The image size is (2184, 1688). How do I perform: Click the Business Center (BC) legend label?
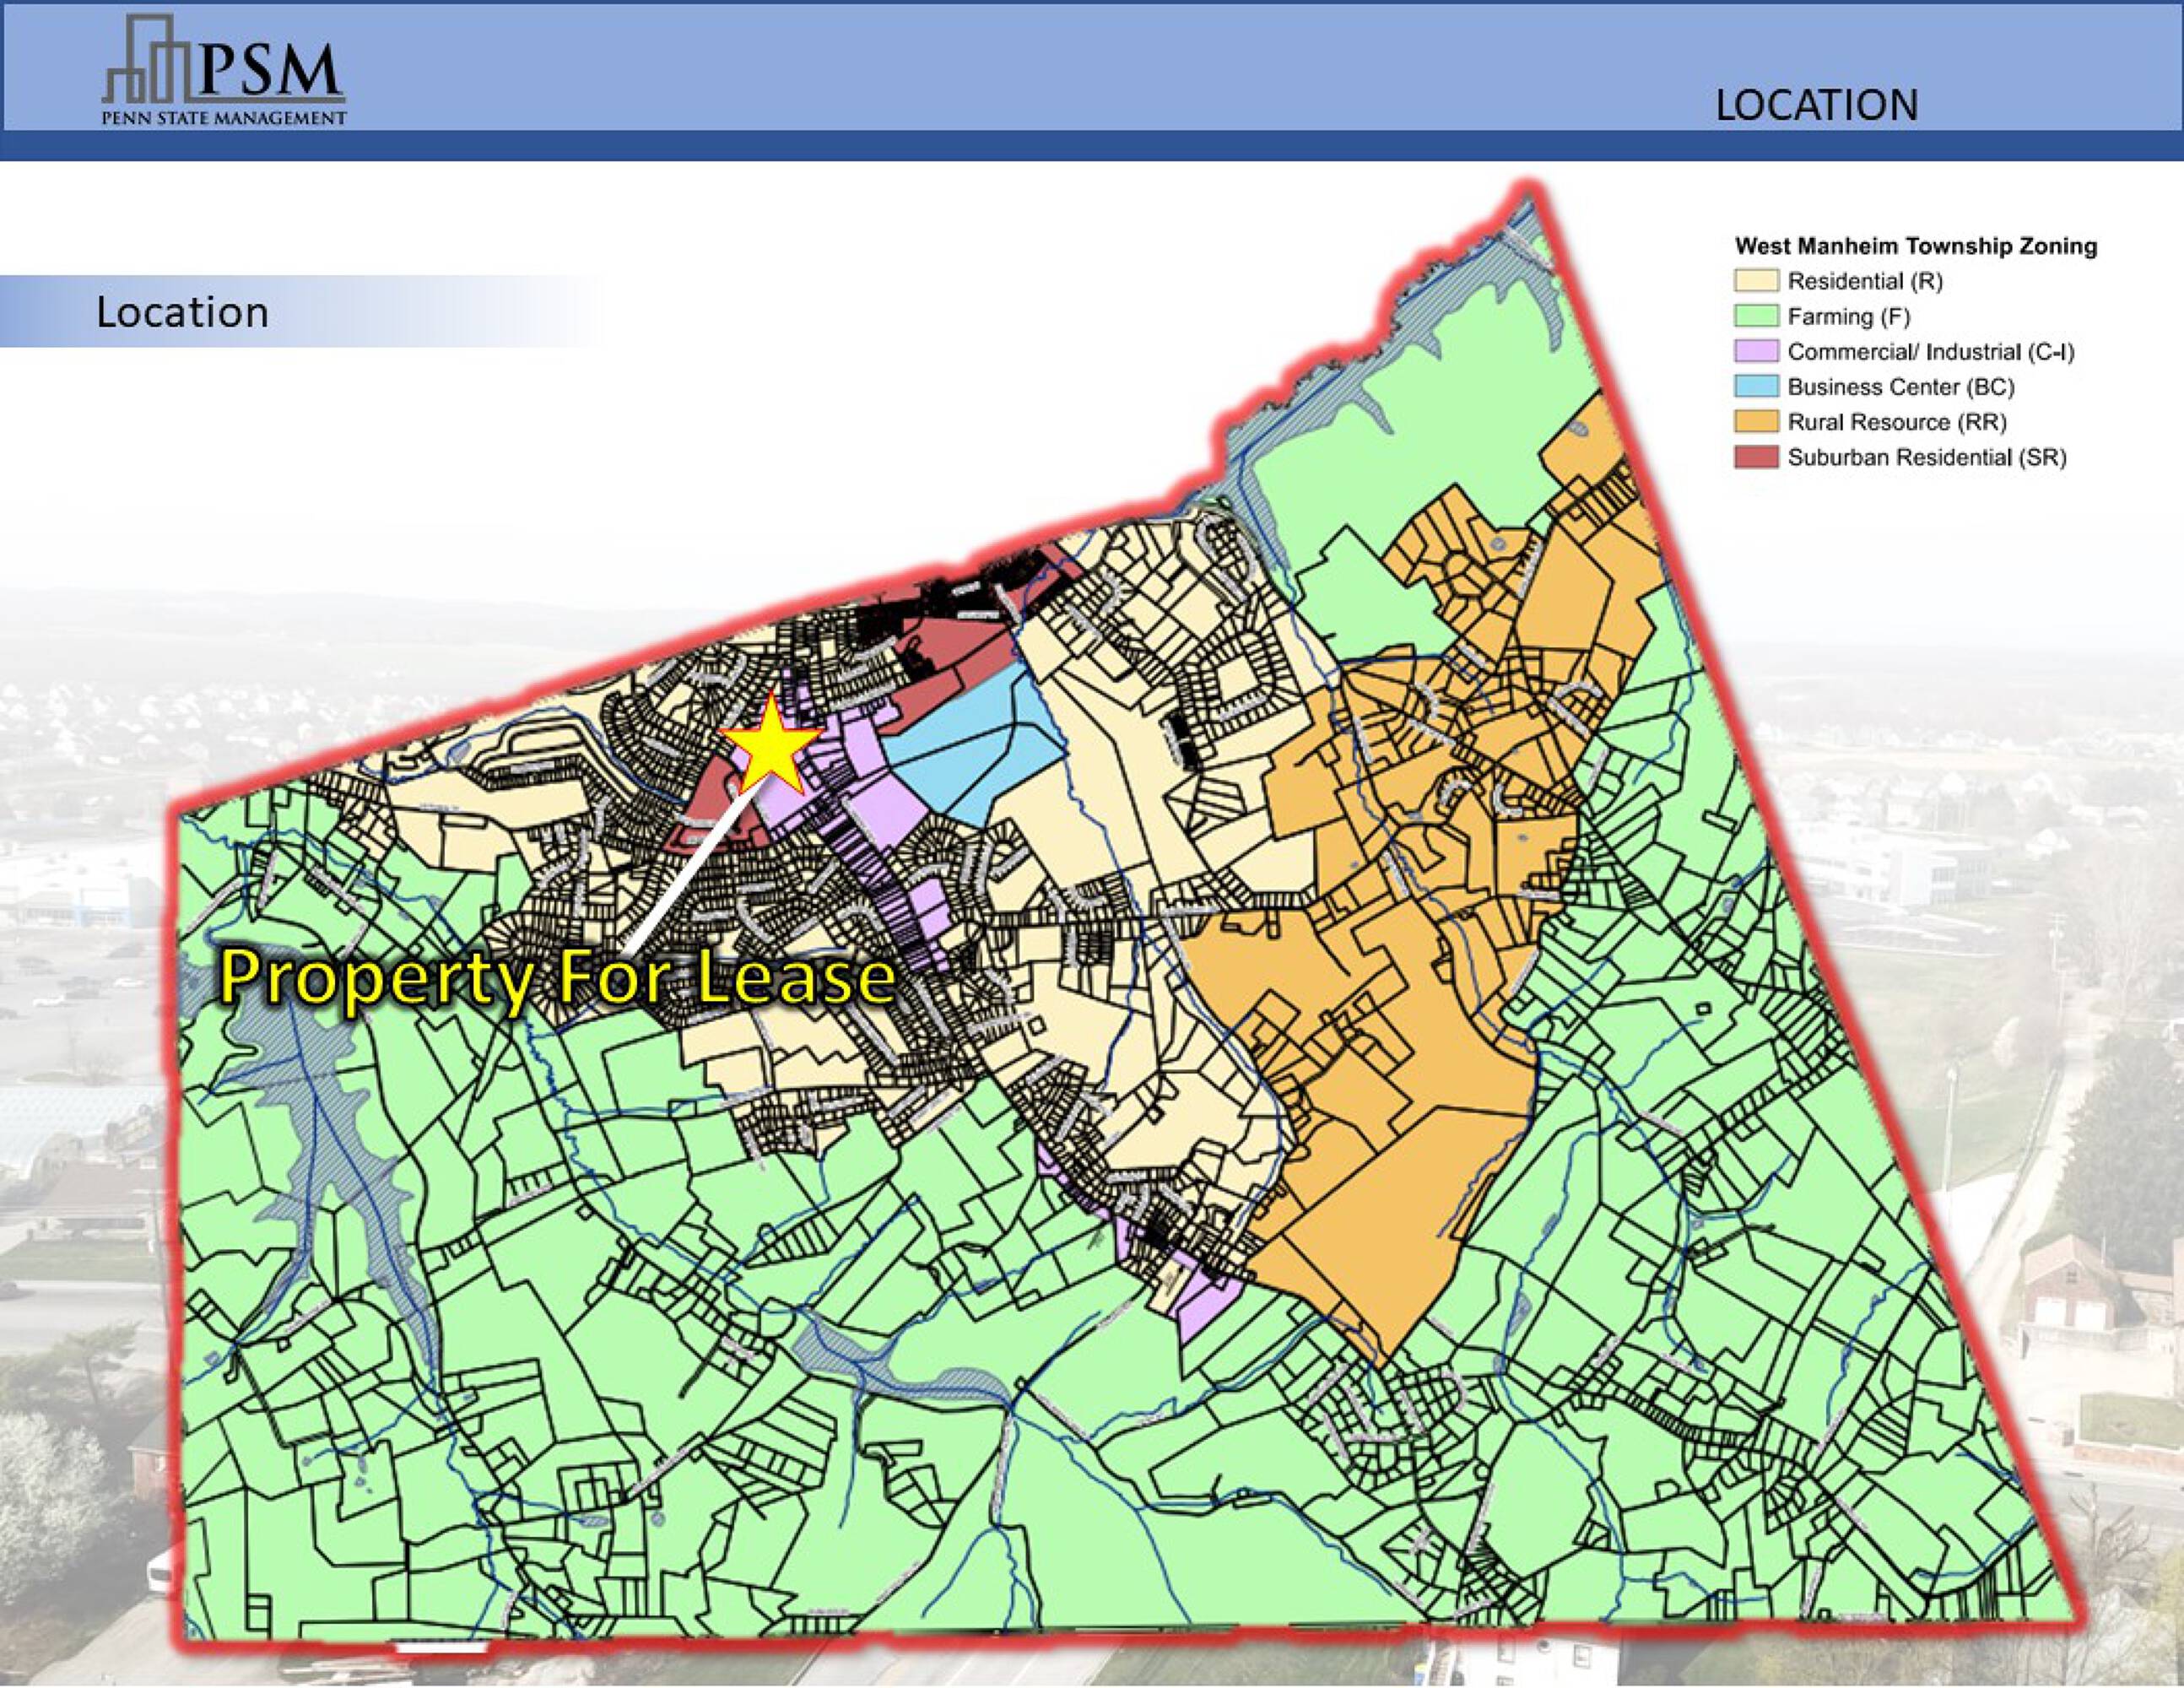[x=1900, y=387]
